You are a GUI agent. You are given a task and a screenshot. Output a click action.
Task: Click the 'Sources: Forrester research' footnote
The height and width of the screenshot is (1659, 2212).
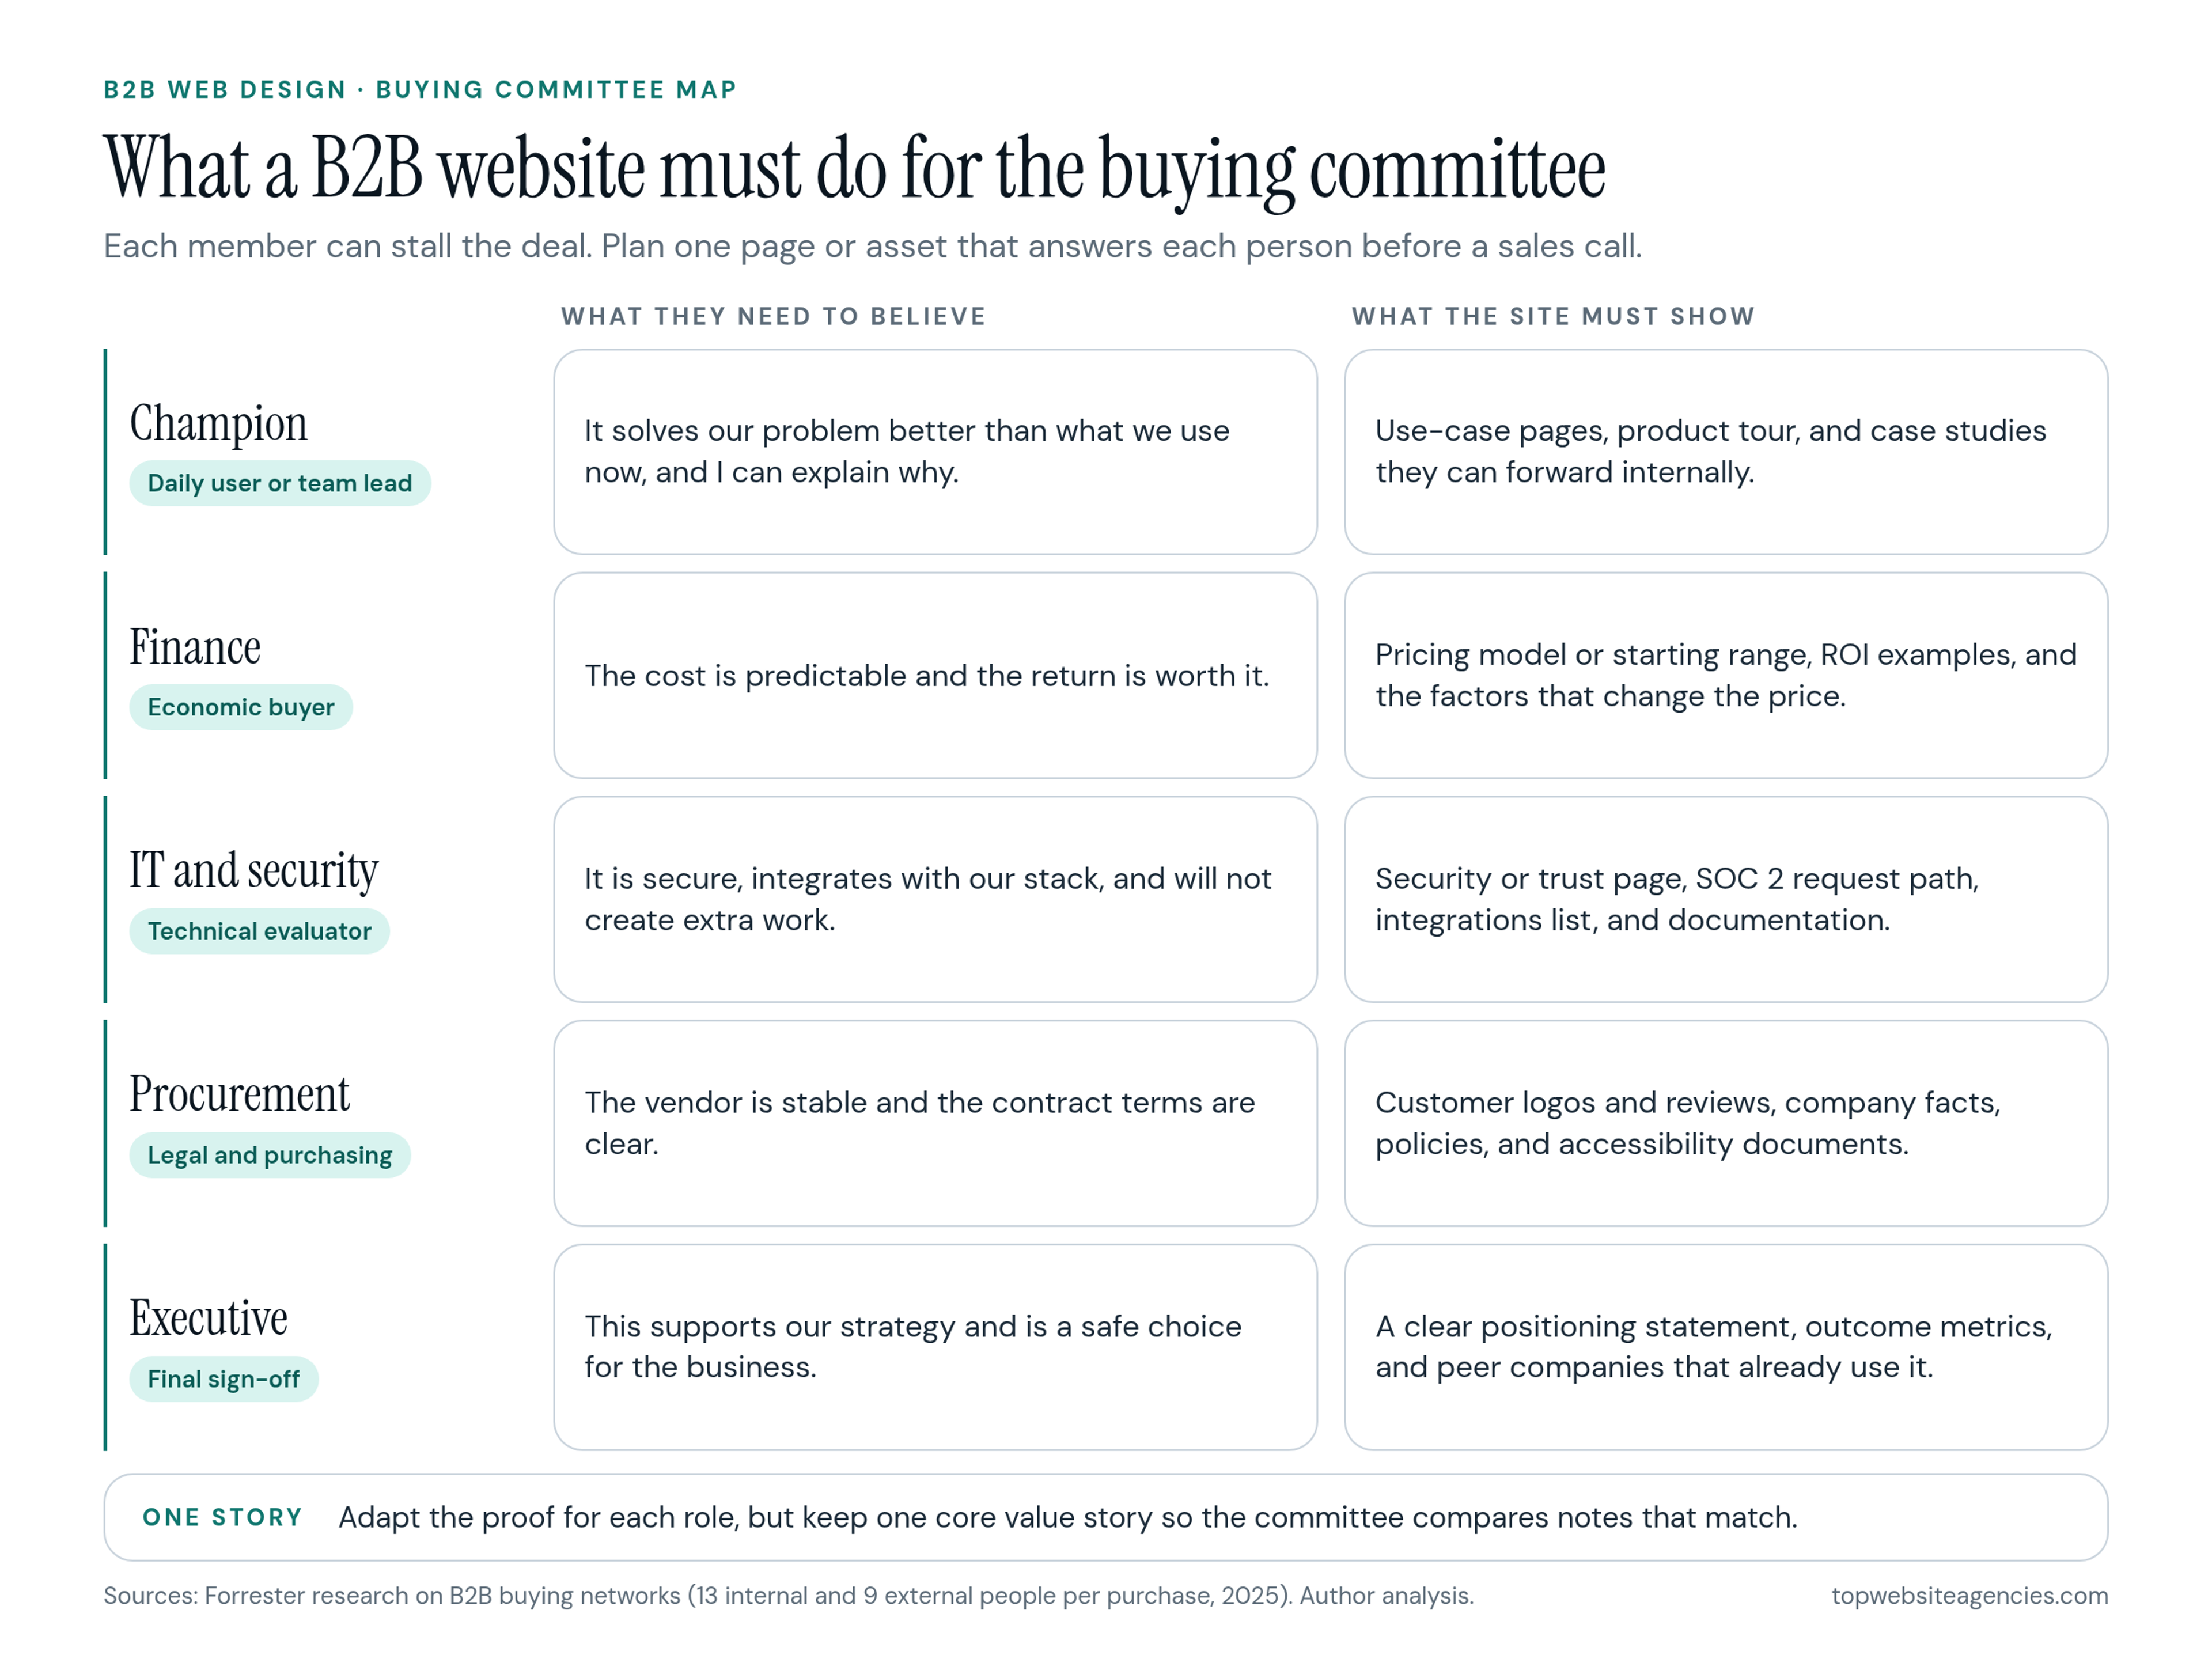tap(789, 1596)
